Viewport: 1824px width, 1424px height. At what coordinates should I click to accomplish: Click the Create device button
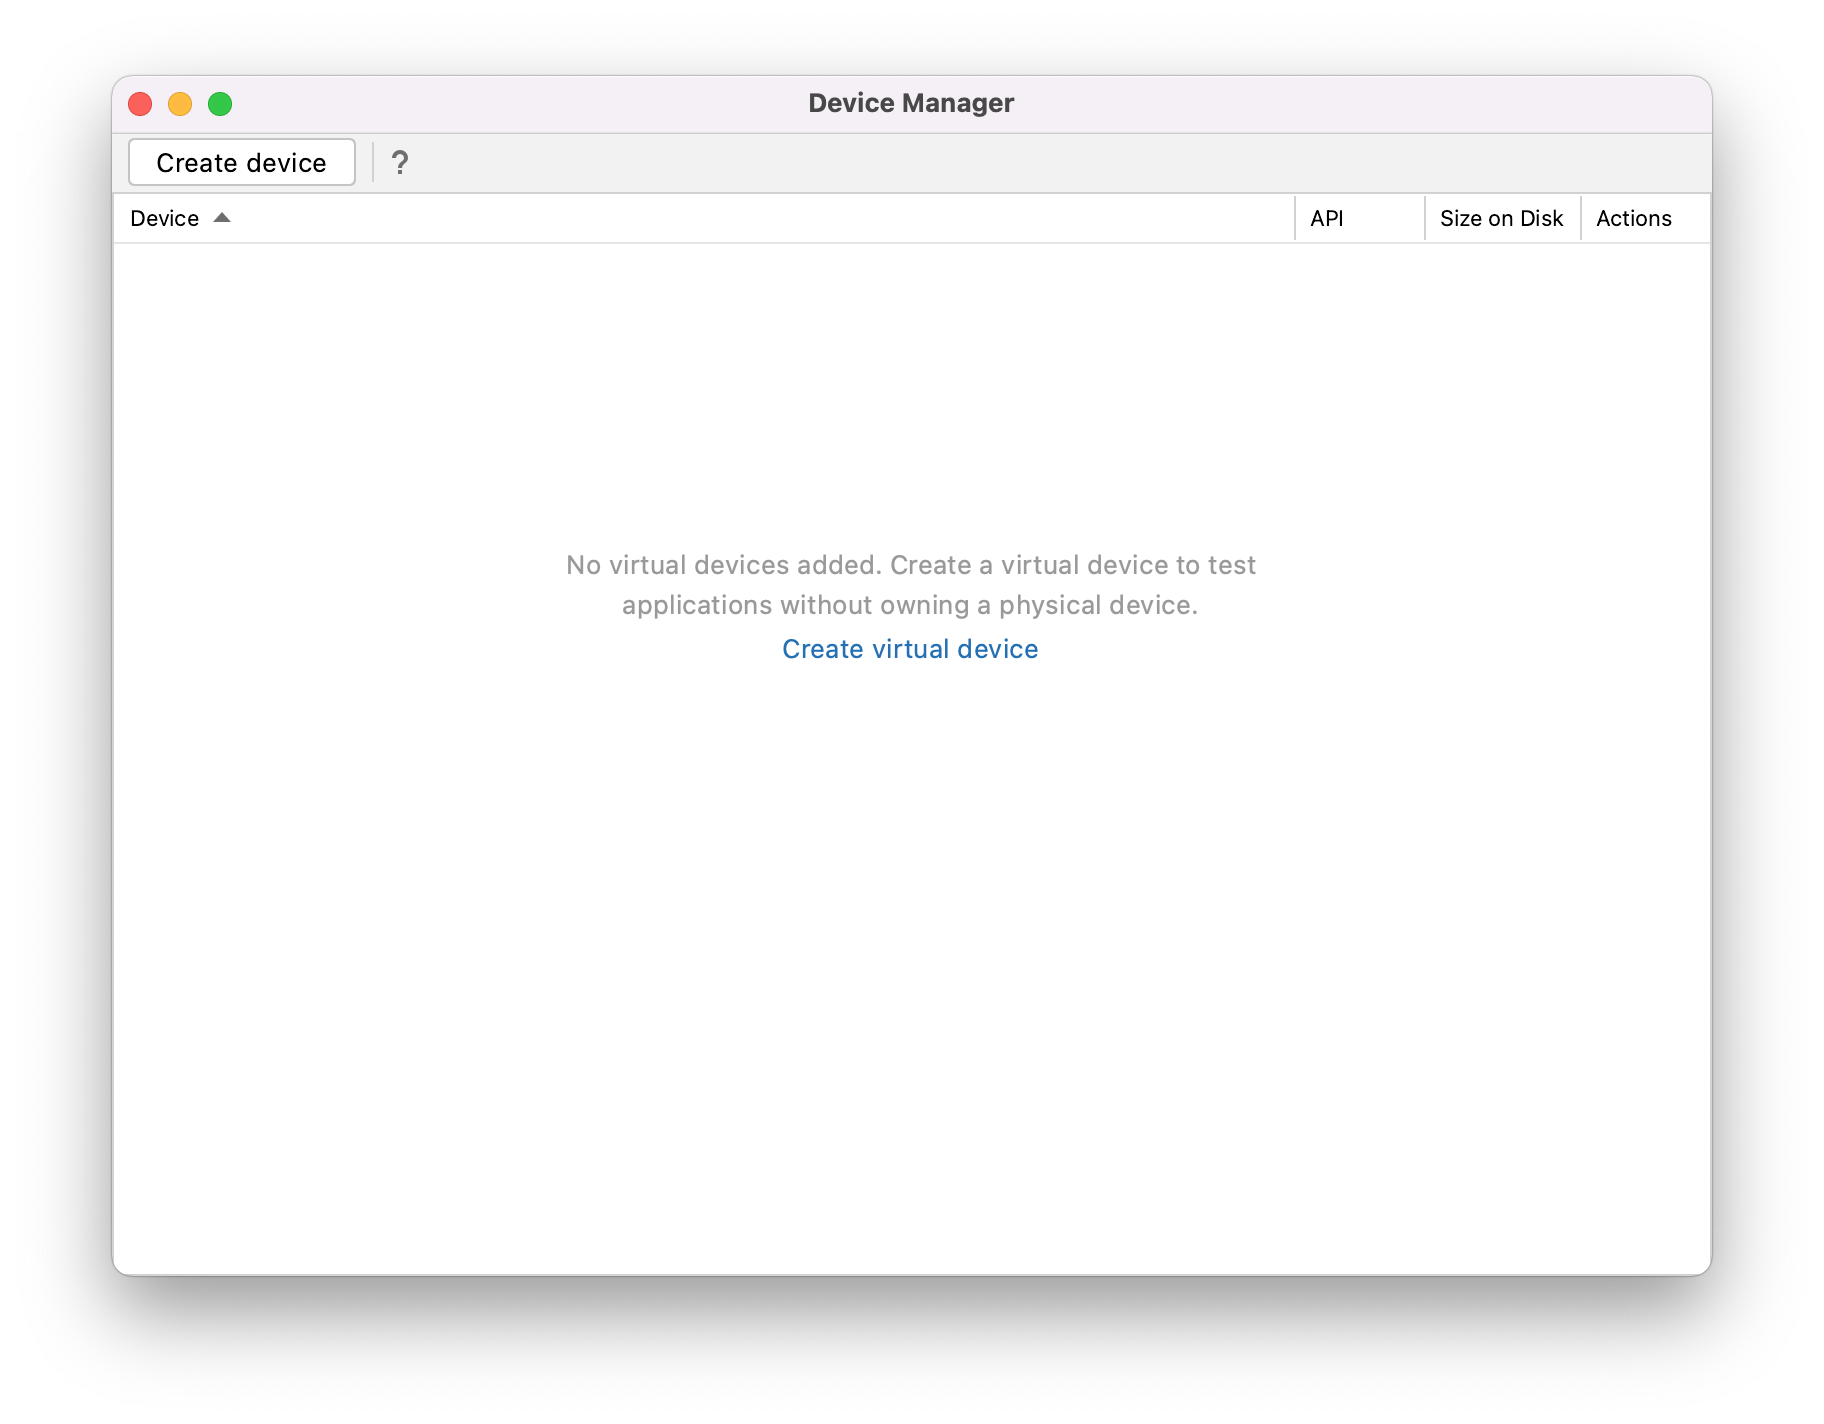pyautogui.click(x=241, y=162)
